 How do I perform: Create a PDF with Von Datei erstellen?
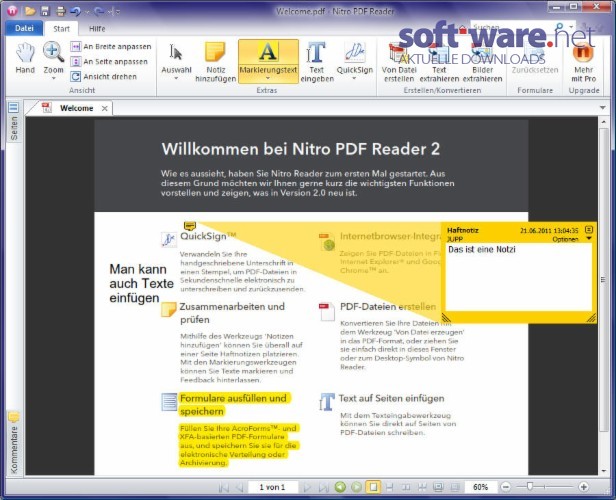pyautogui.click(x=399, y=63)
